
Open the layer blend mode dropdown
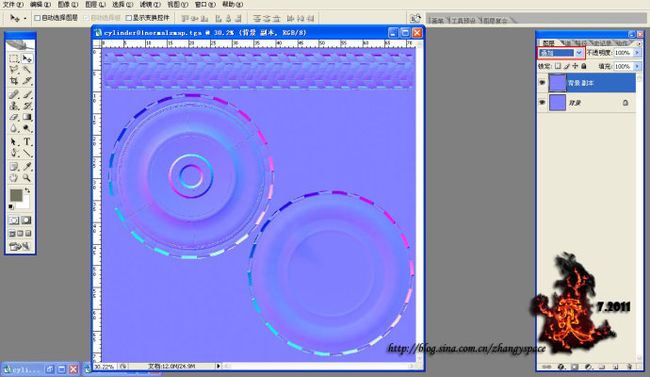tap(561, 53)
